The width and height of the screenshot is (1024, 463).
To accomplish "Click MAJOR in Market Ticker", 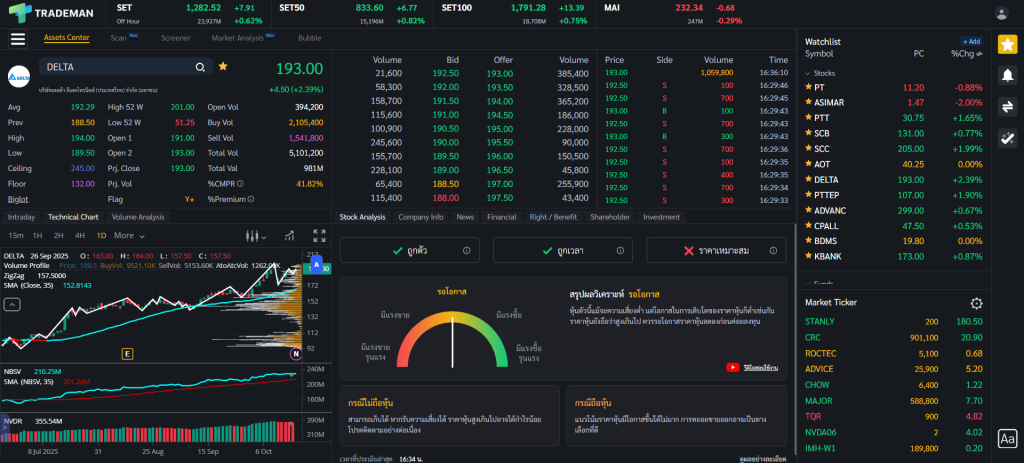I will (818, 401).
